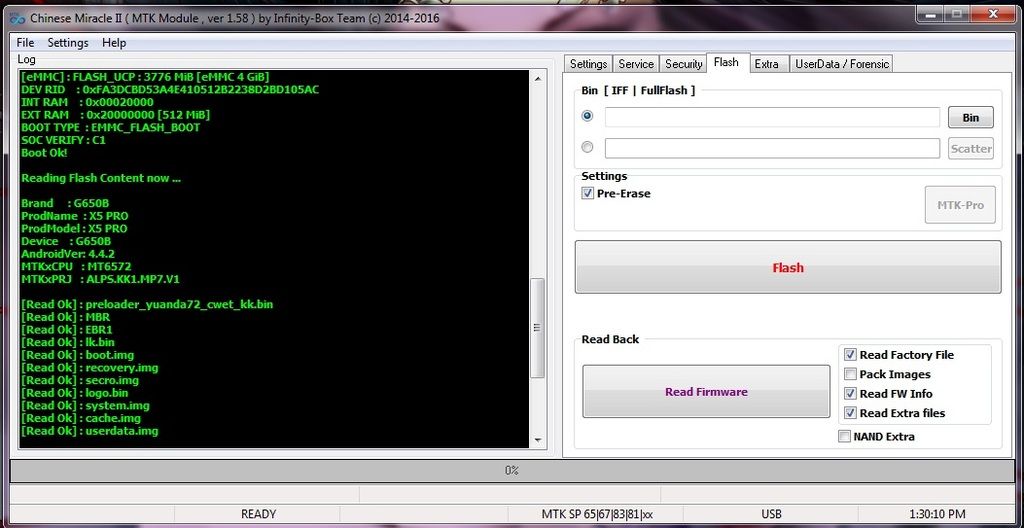
Task: Click the Bin browse button
Action: coord(970,117)
